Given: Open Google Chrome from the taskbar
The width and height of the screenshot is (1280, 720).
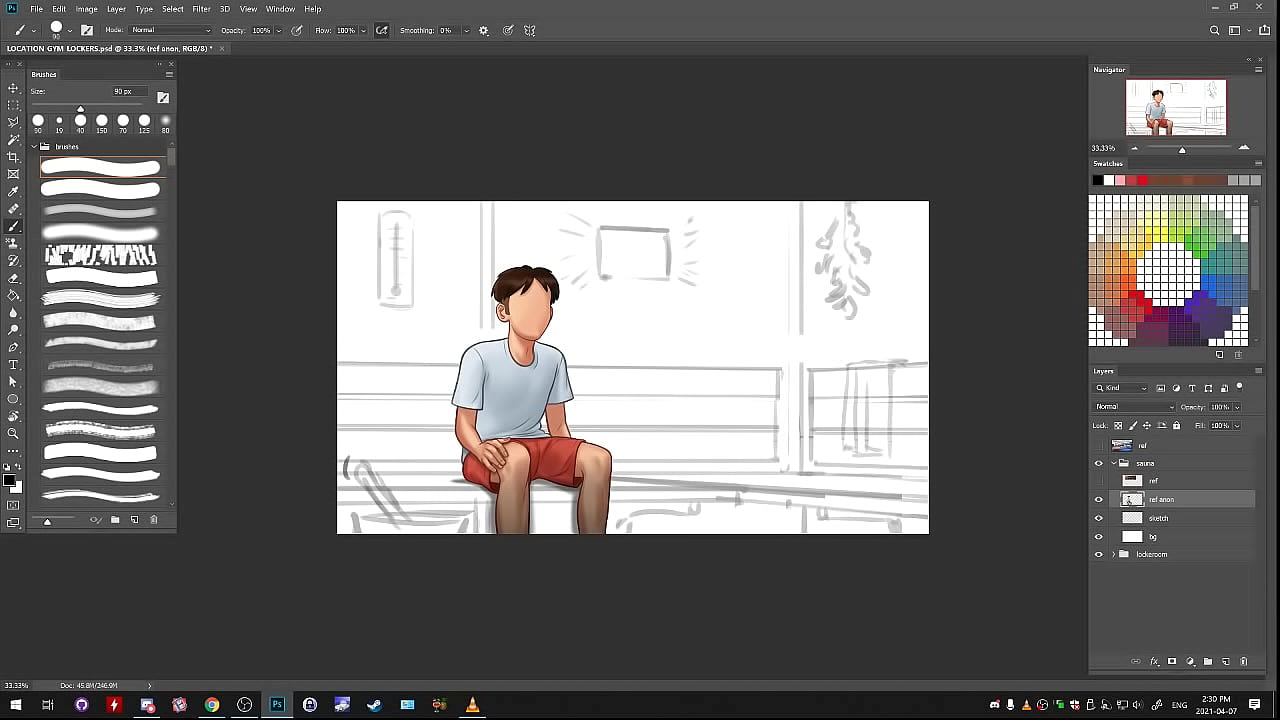Looking at the screenshot, I should (x=212, y=705).
